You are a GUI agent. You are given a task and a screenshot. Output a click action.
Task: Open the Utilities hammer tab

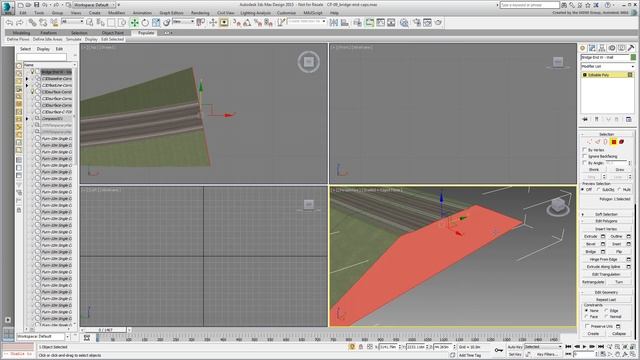(x=631, y=48)
